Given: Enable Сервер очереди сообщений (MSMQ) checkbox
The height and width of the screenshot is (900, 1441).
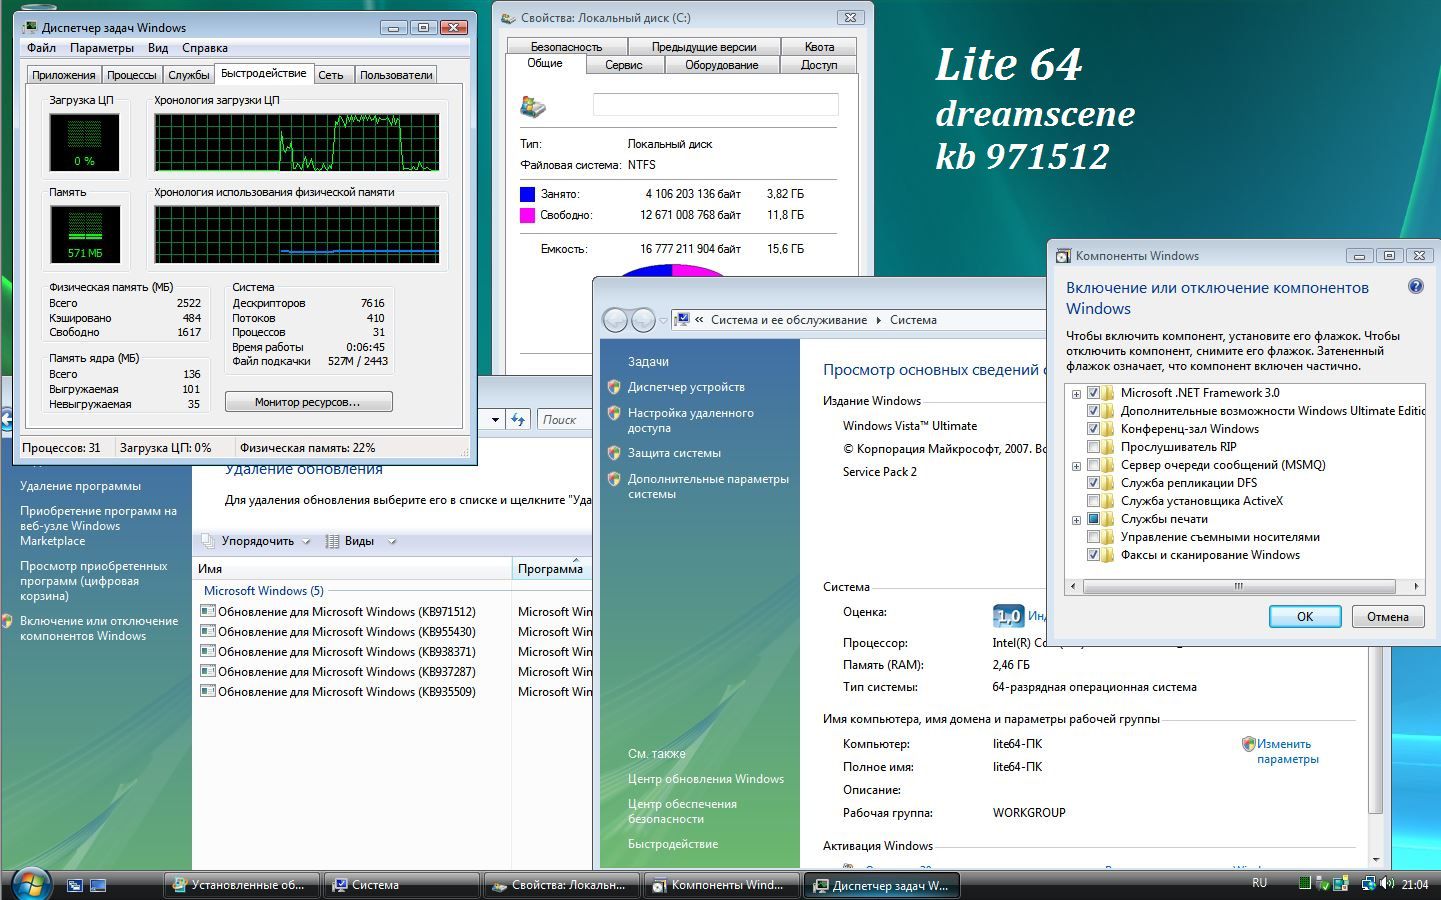Looking at the screenshot, I should 1093,465.
